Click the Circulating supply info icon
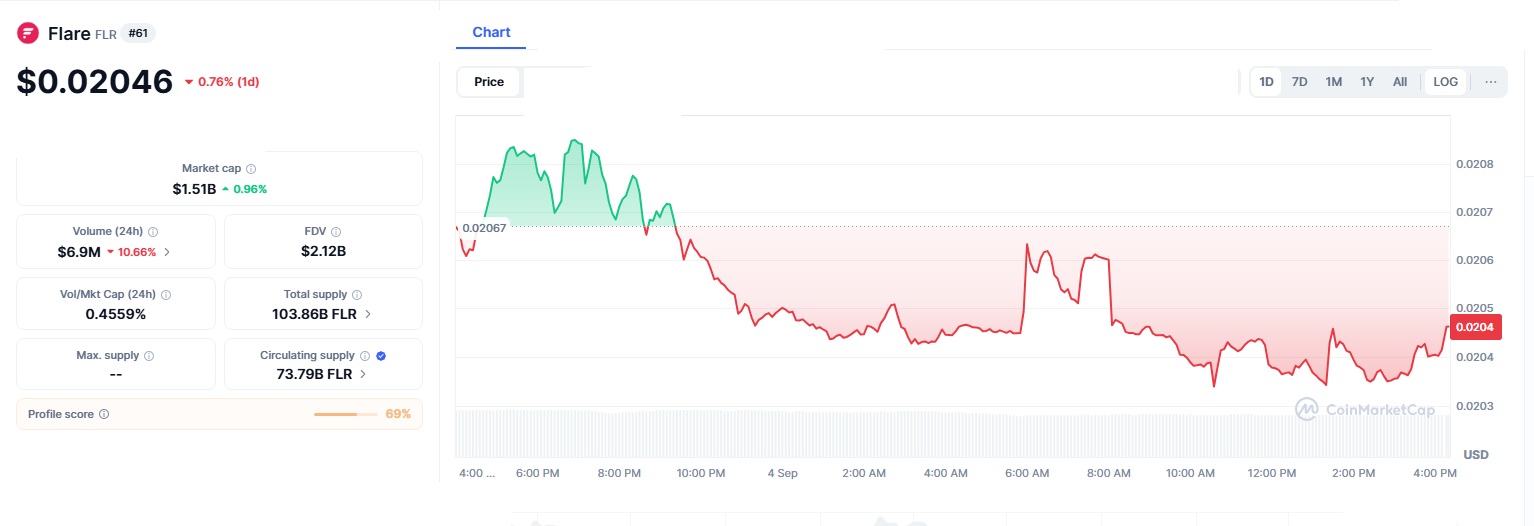The height and width of the screenshot is (526, 1534). (365, 356)
